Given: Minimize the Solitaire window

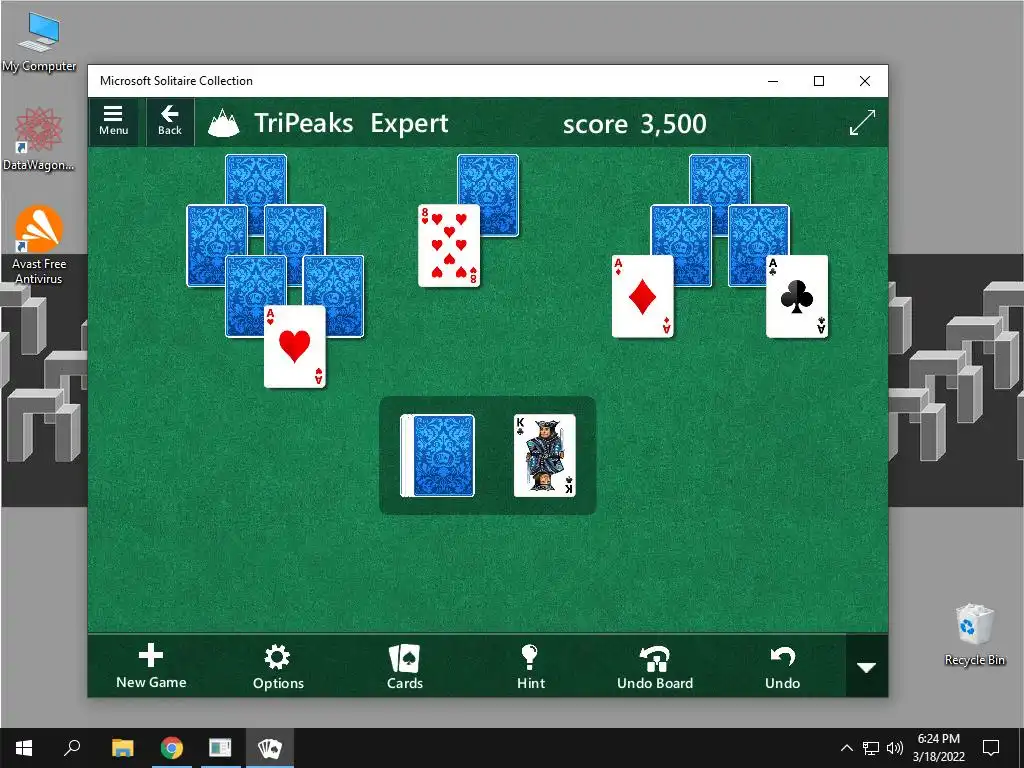Looking at the screenshot, I should coord(773,81).
